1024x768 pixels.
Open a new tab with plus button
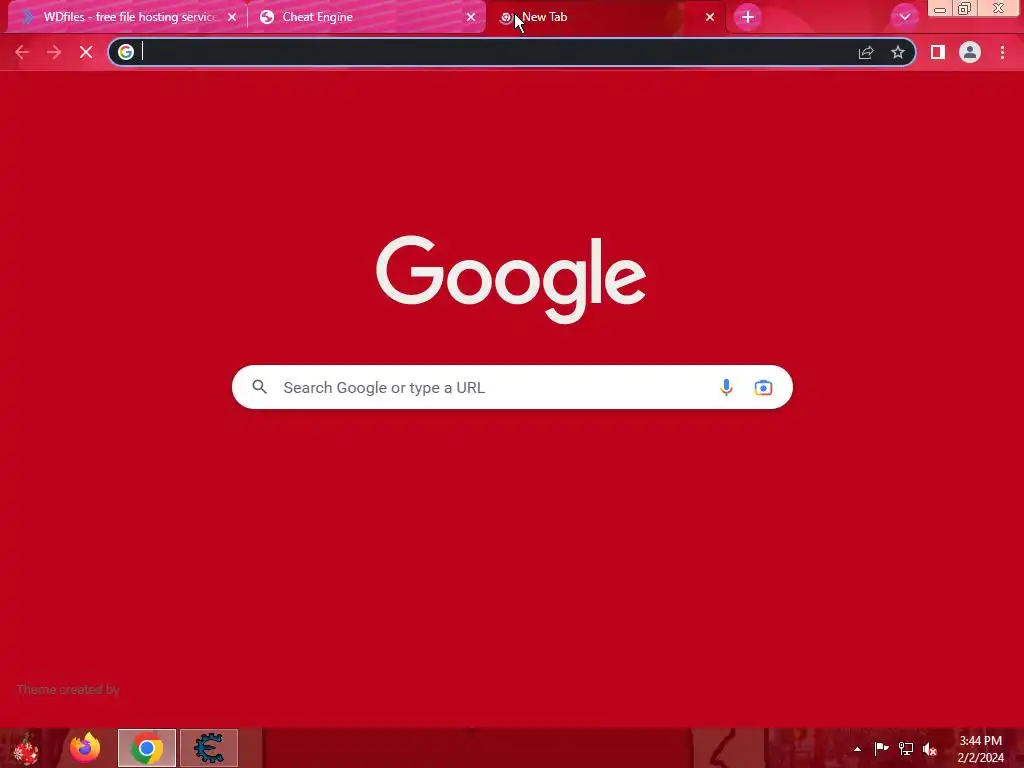(x=748, y=17)
